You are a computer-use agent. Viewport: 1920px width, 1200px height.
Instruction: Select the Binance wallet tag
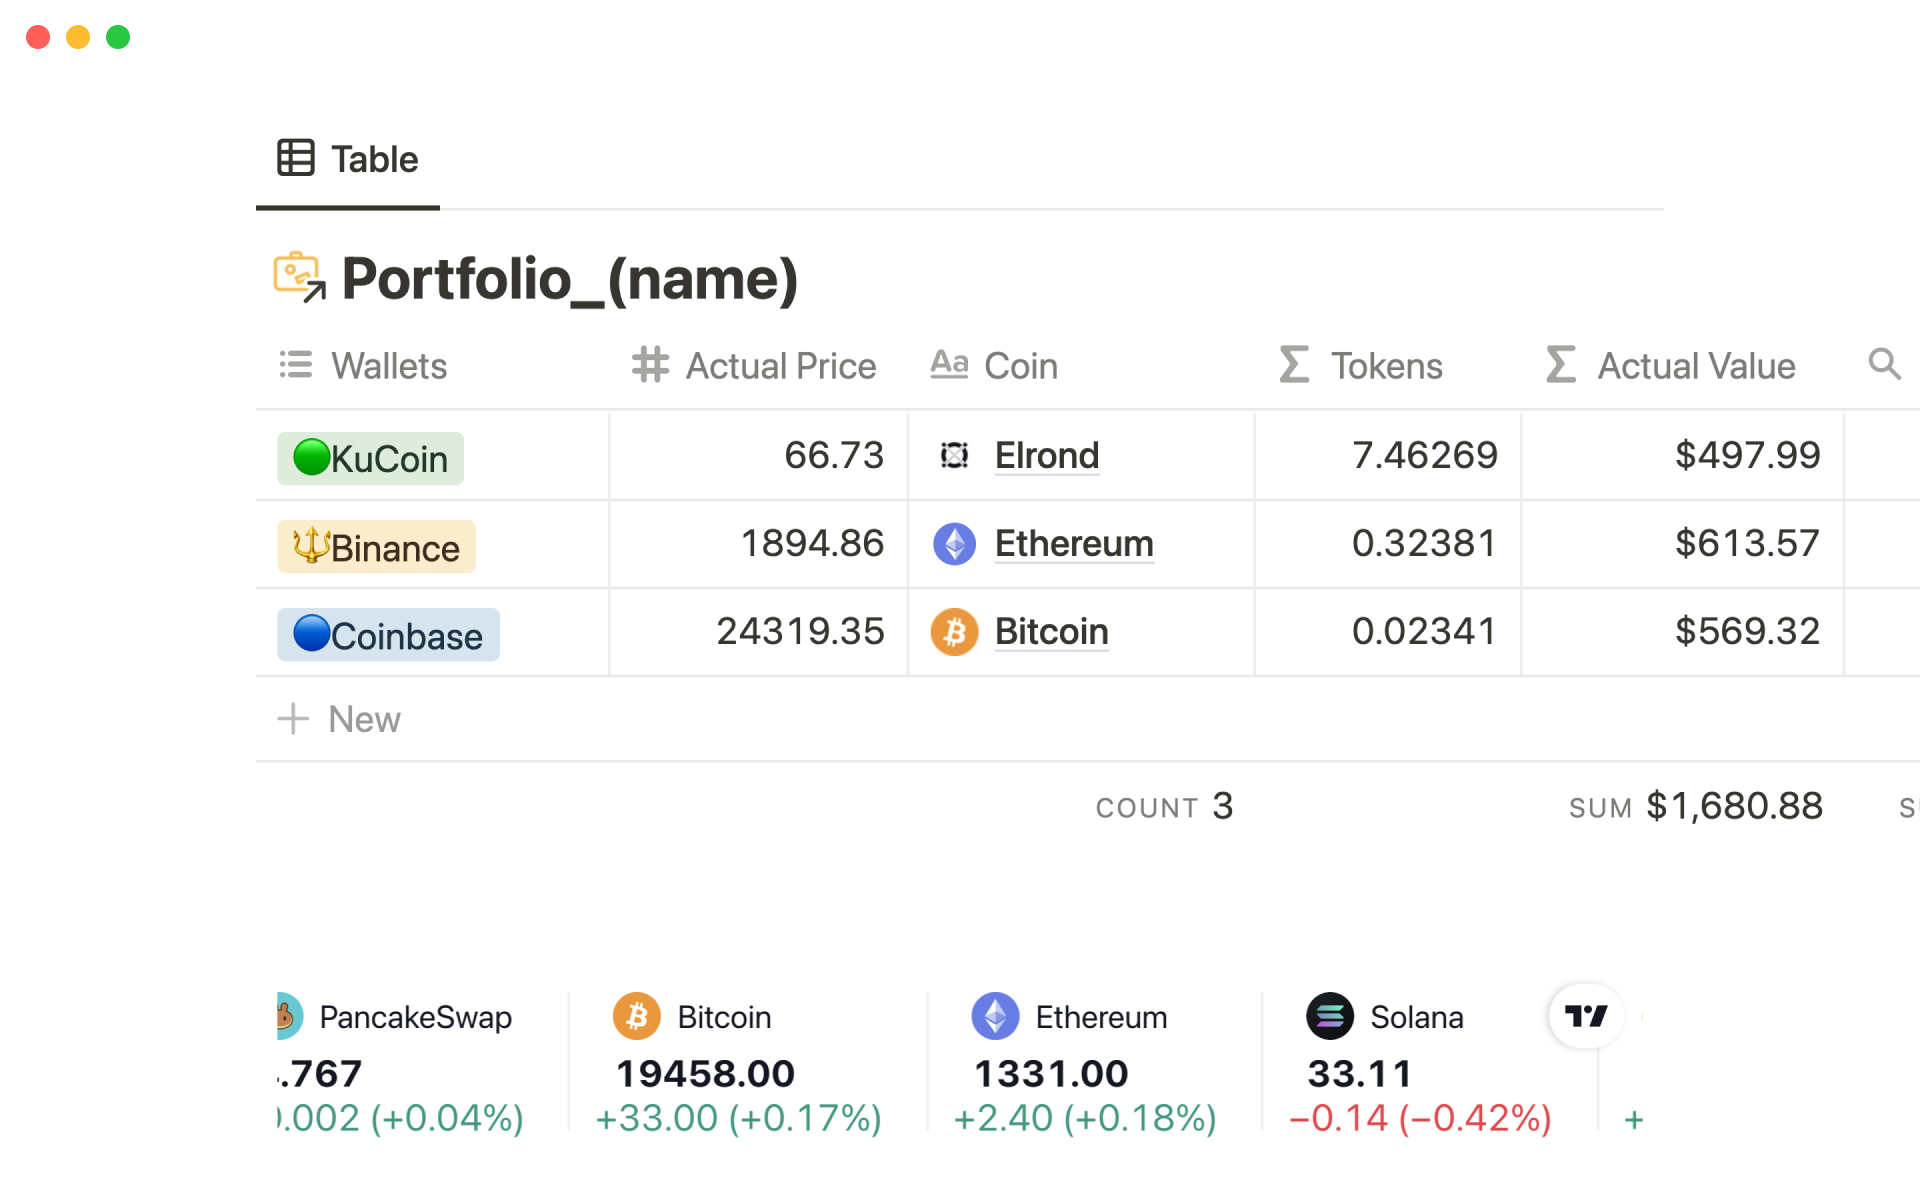coord(376,546)
